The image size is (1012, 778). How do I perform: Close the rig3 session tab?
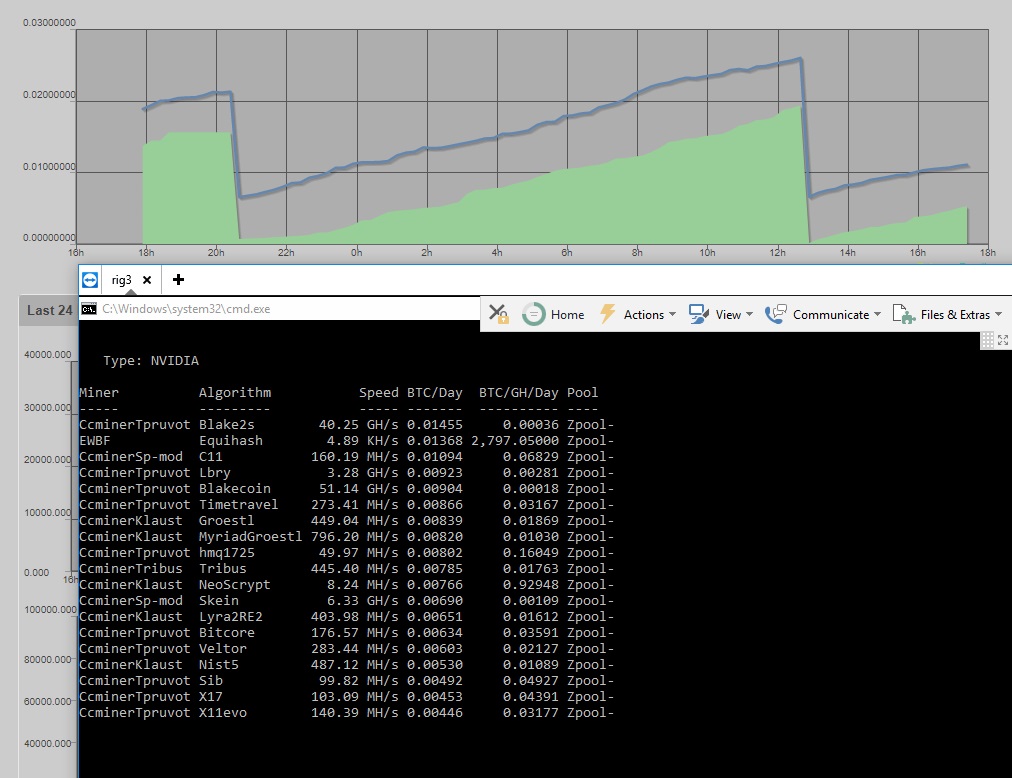(147, 280)
